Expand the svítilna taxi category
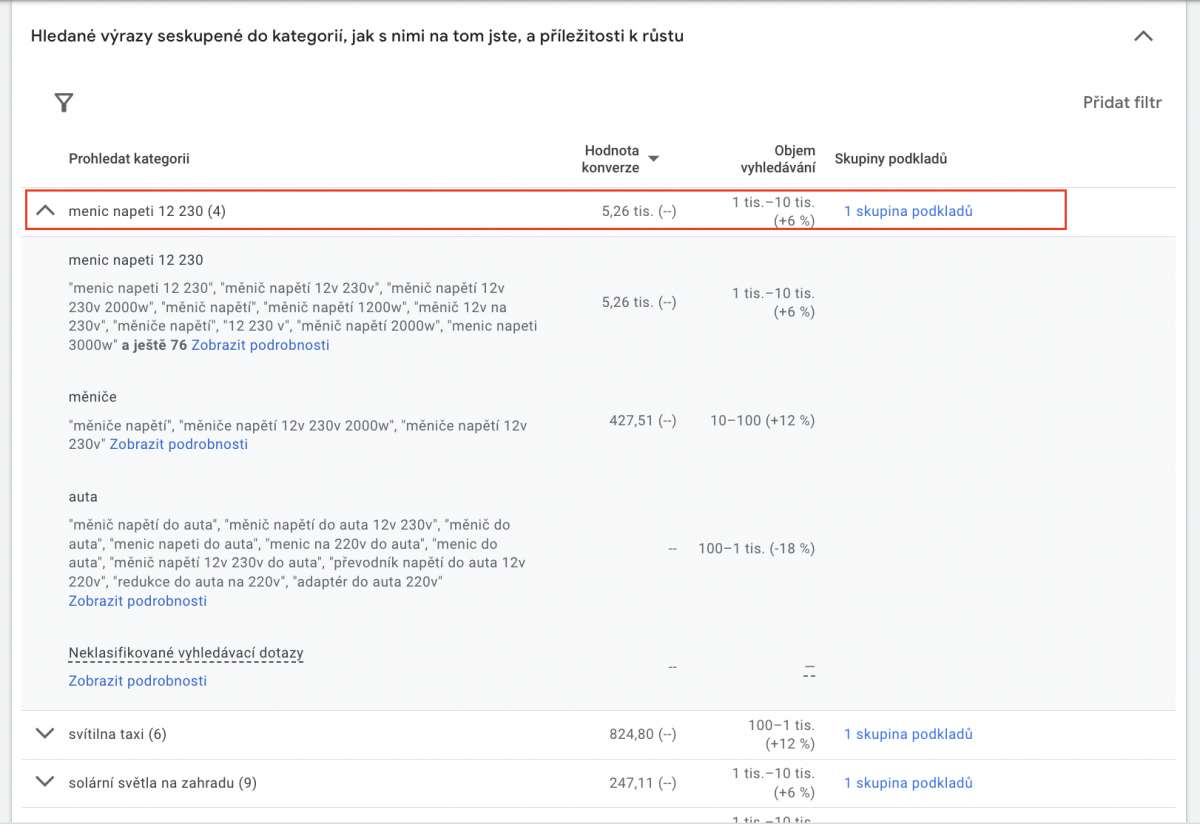Screen dimensions: 1200x824 (44, 734)
